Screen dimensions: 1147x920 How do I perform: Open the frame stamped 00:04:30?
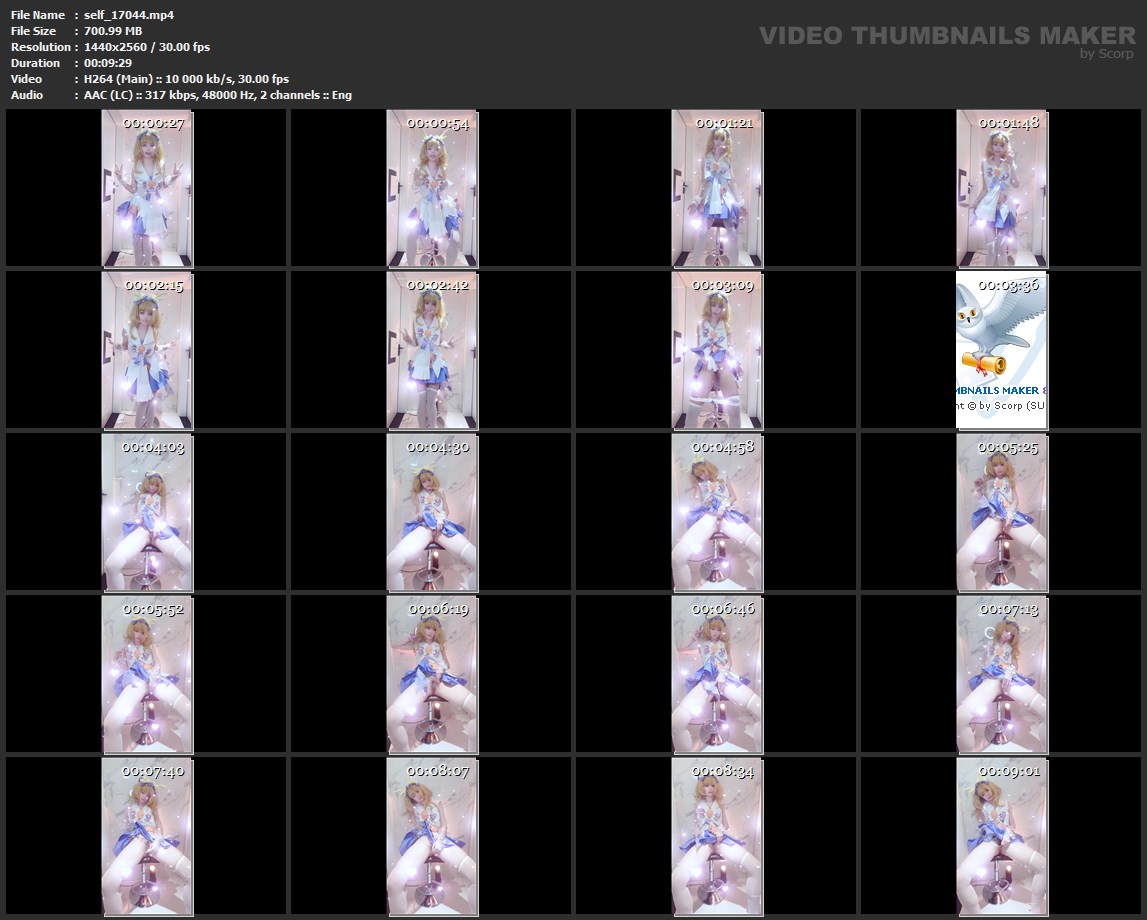(x=432, y=512)
